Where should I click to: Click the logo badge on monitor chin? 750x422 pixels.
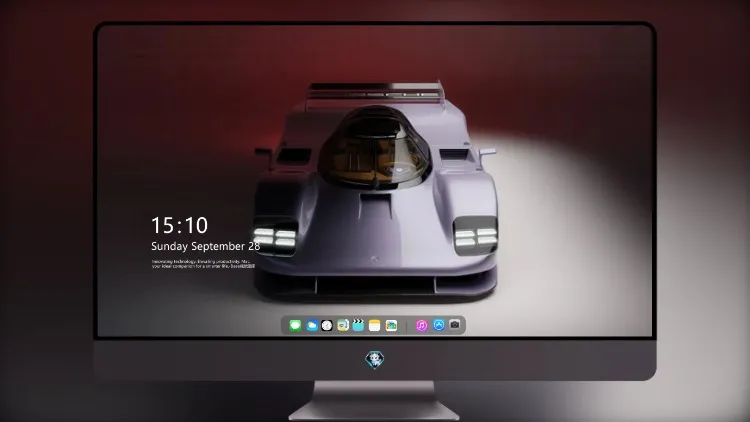click(375, 359)
